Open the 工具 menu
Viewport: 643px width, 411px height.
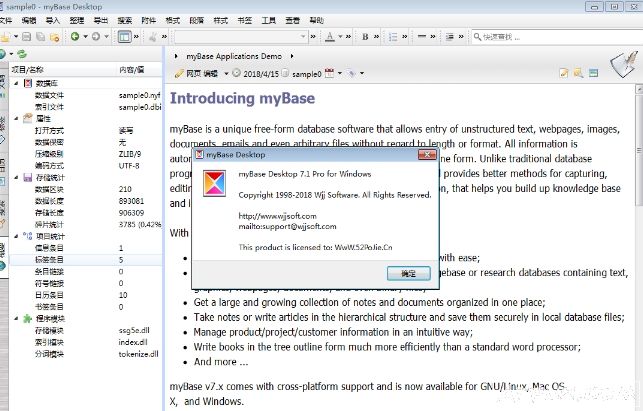coord(269,21)
